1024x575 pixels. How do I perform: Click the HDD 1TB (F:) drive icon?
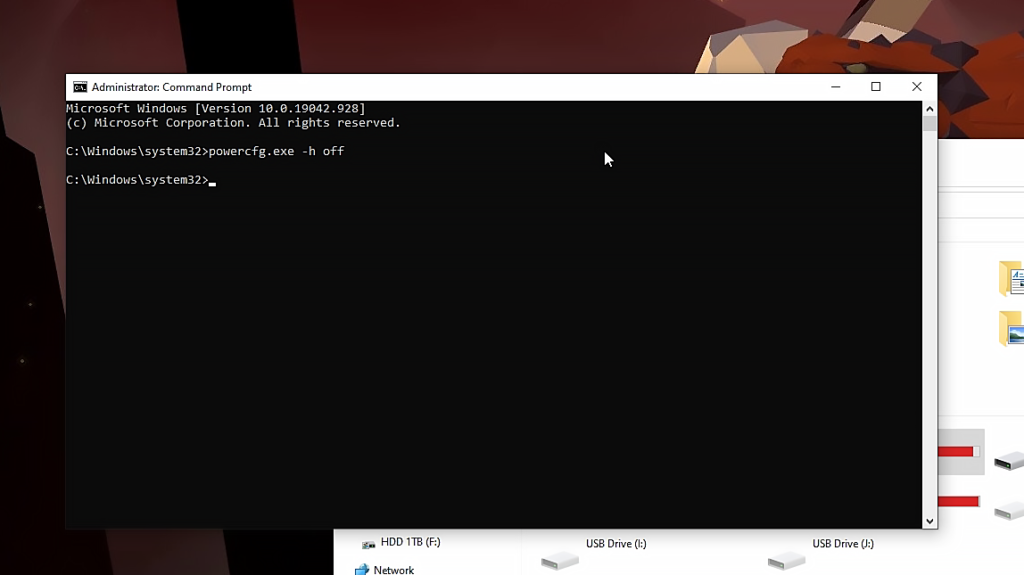pos(368,544)
